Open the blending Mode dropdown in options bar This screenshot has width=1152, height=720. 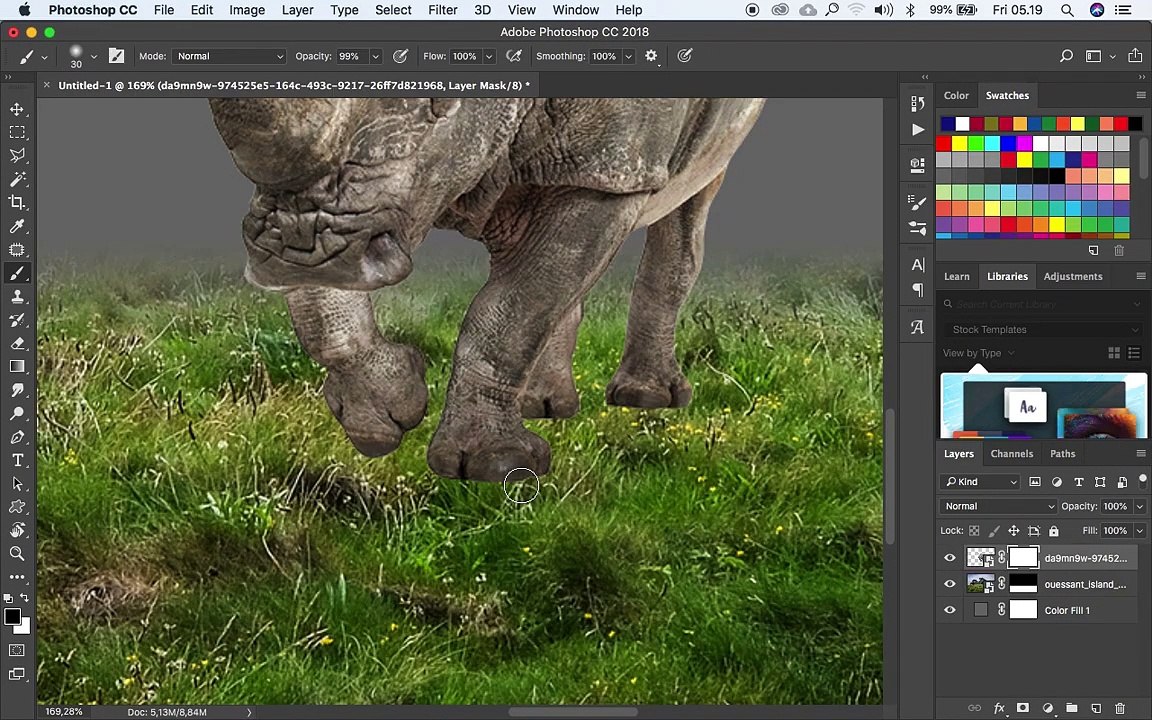[229, 56]
